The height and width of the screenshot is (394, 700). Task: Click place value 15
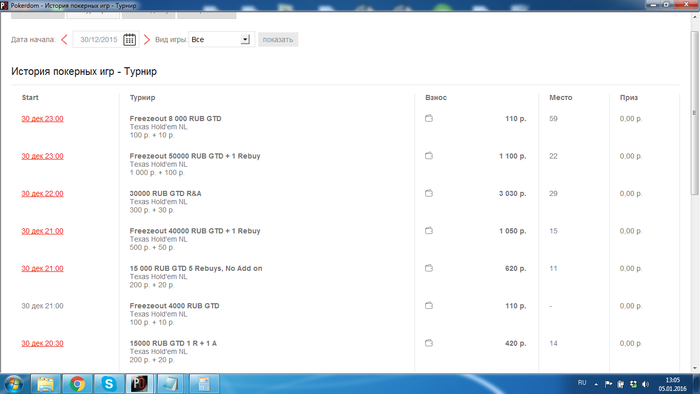[x=553, y=231]
